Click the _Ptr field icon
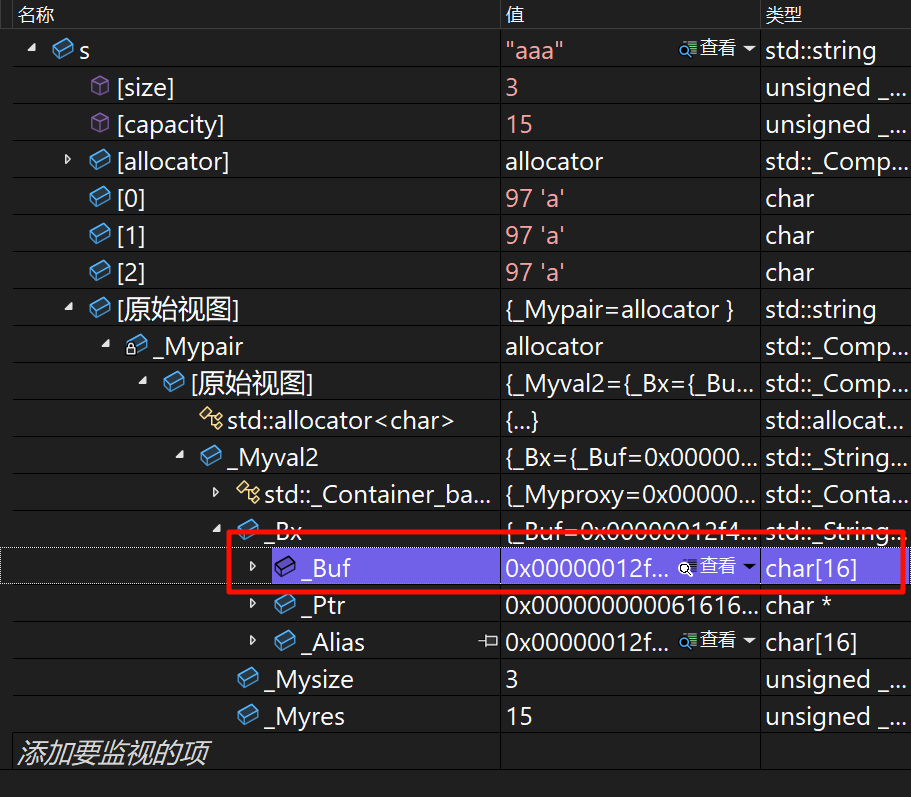 (x=285, y=604)
